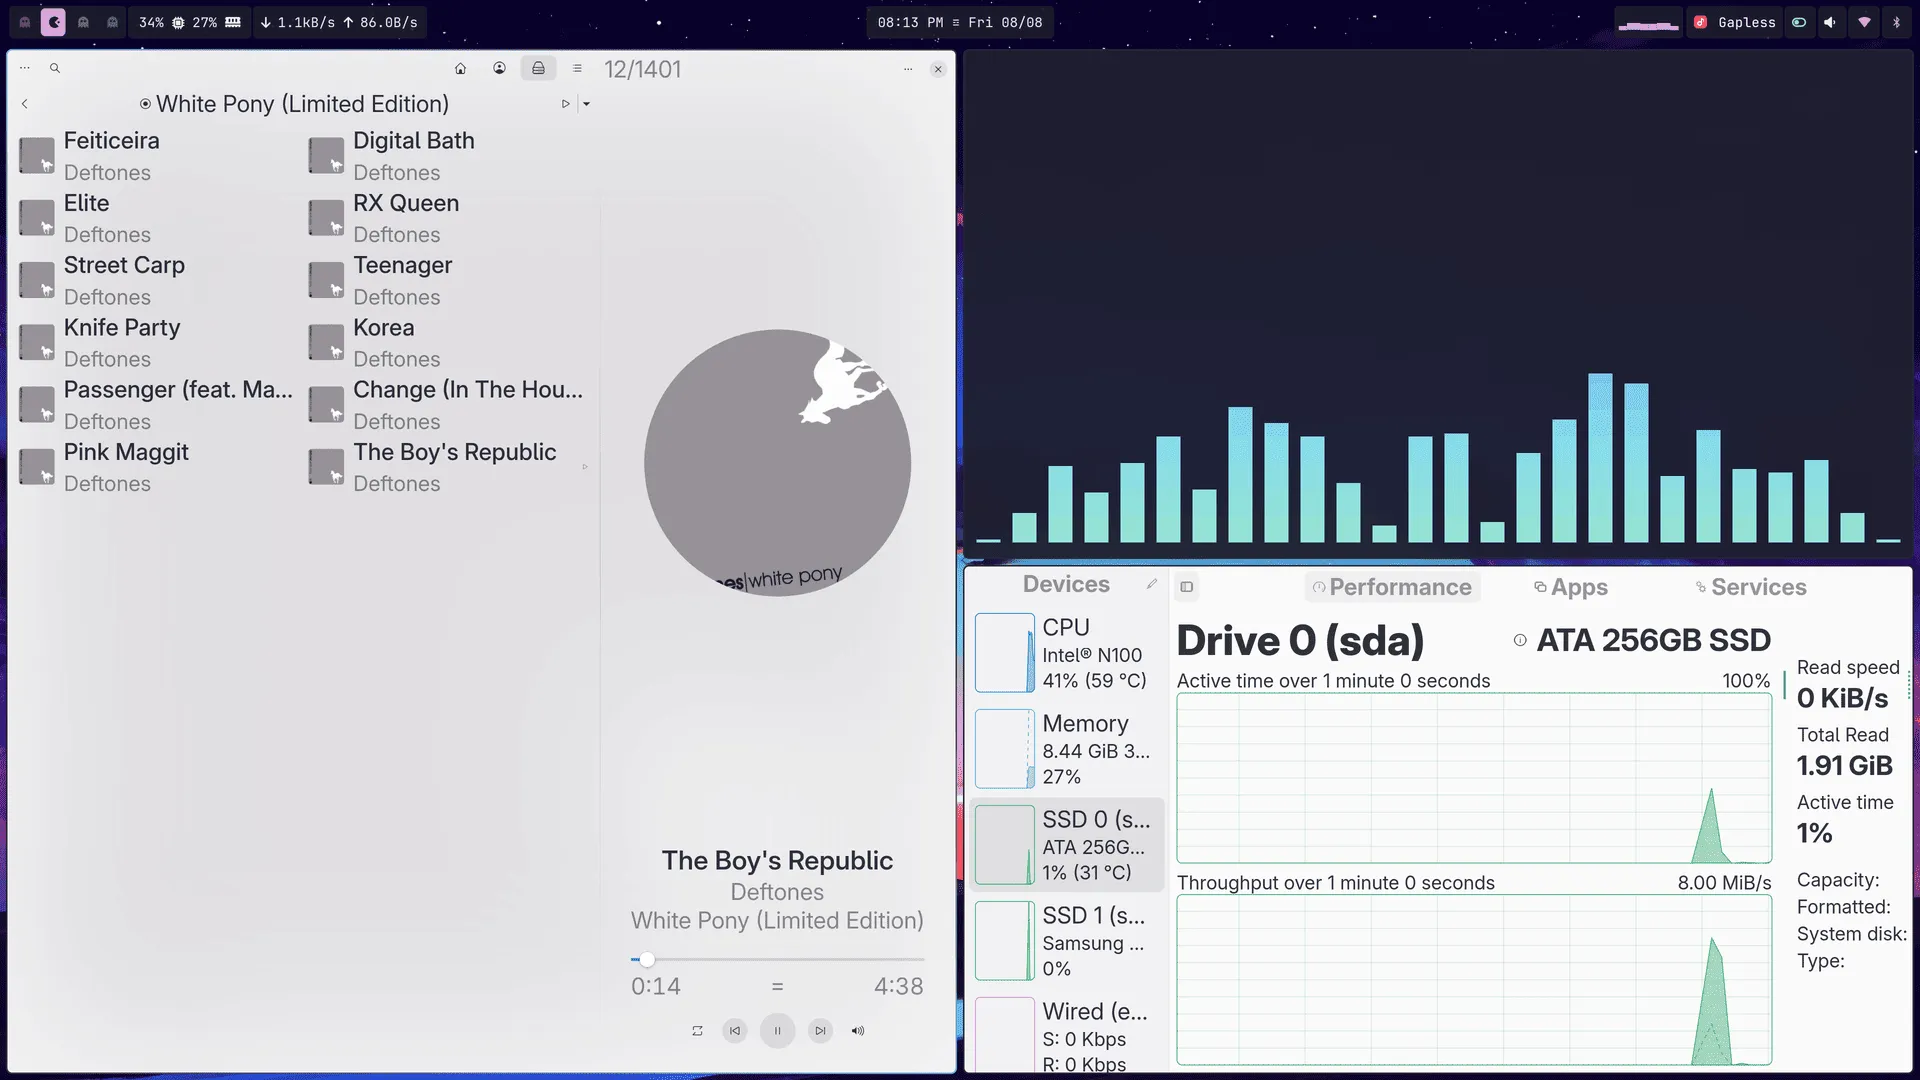This screenshot has width=1920, height=1080.
Task: Play Passenger (feat. Ma... track
Action: tap(157, 405)
